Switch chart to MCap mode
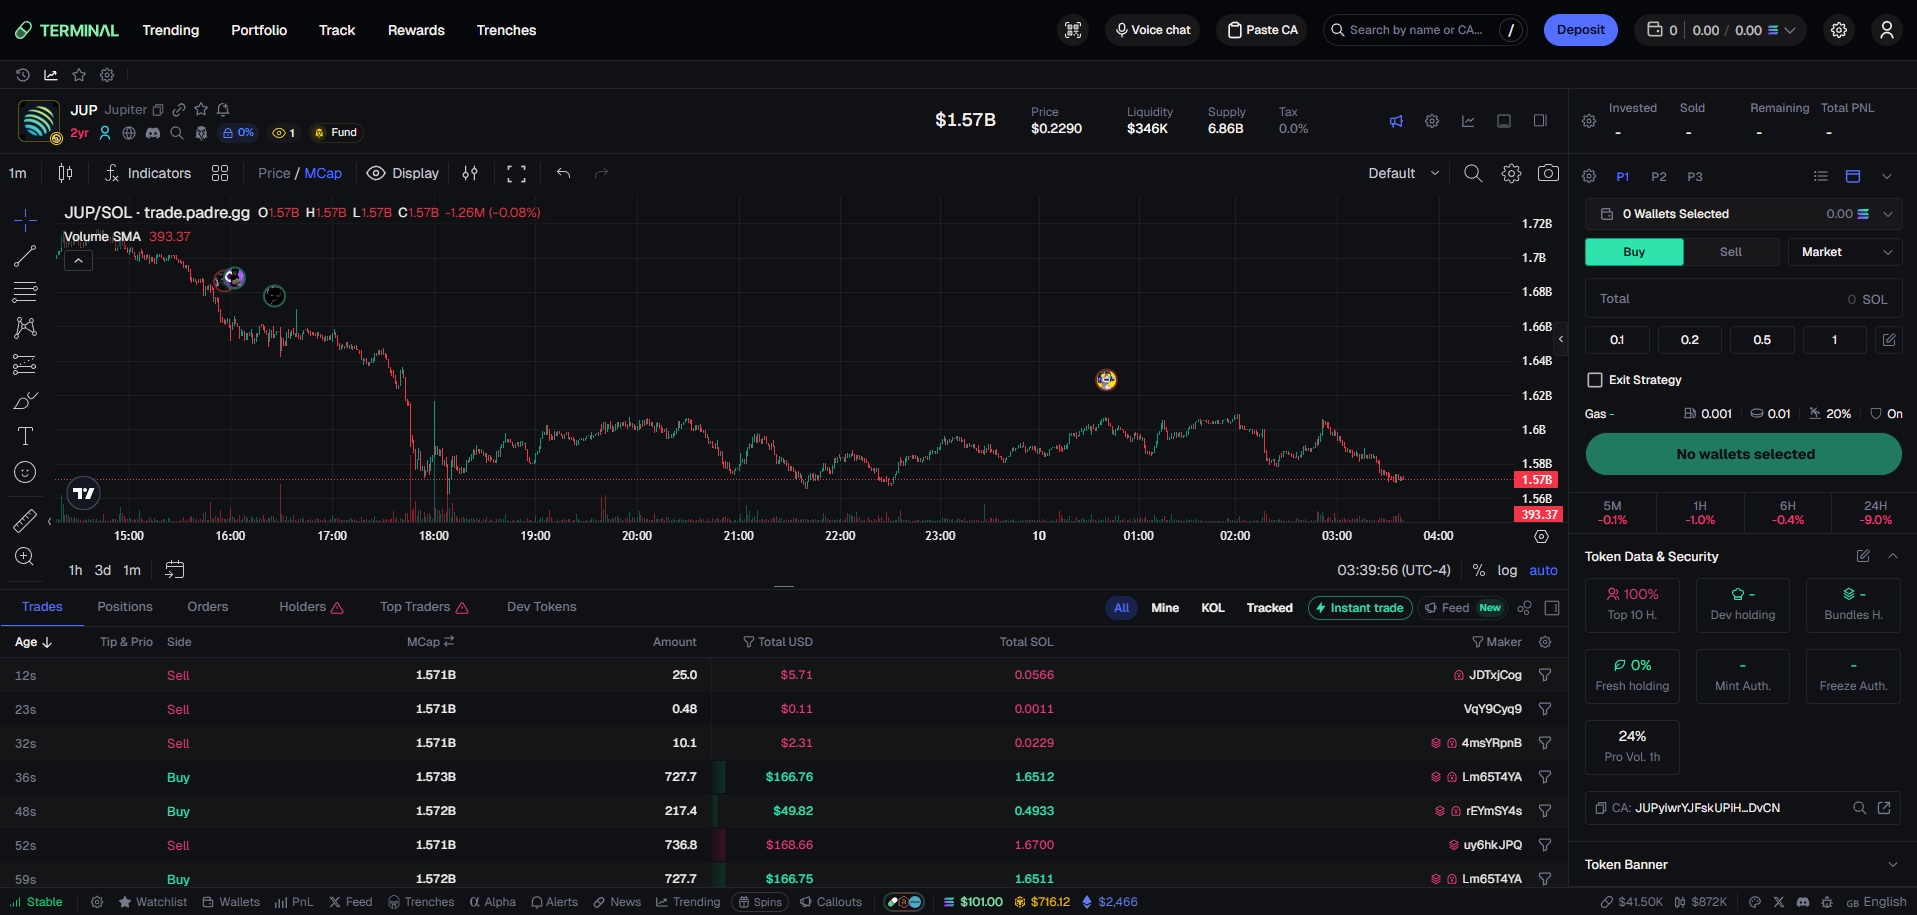 coord(323,173)
